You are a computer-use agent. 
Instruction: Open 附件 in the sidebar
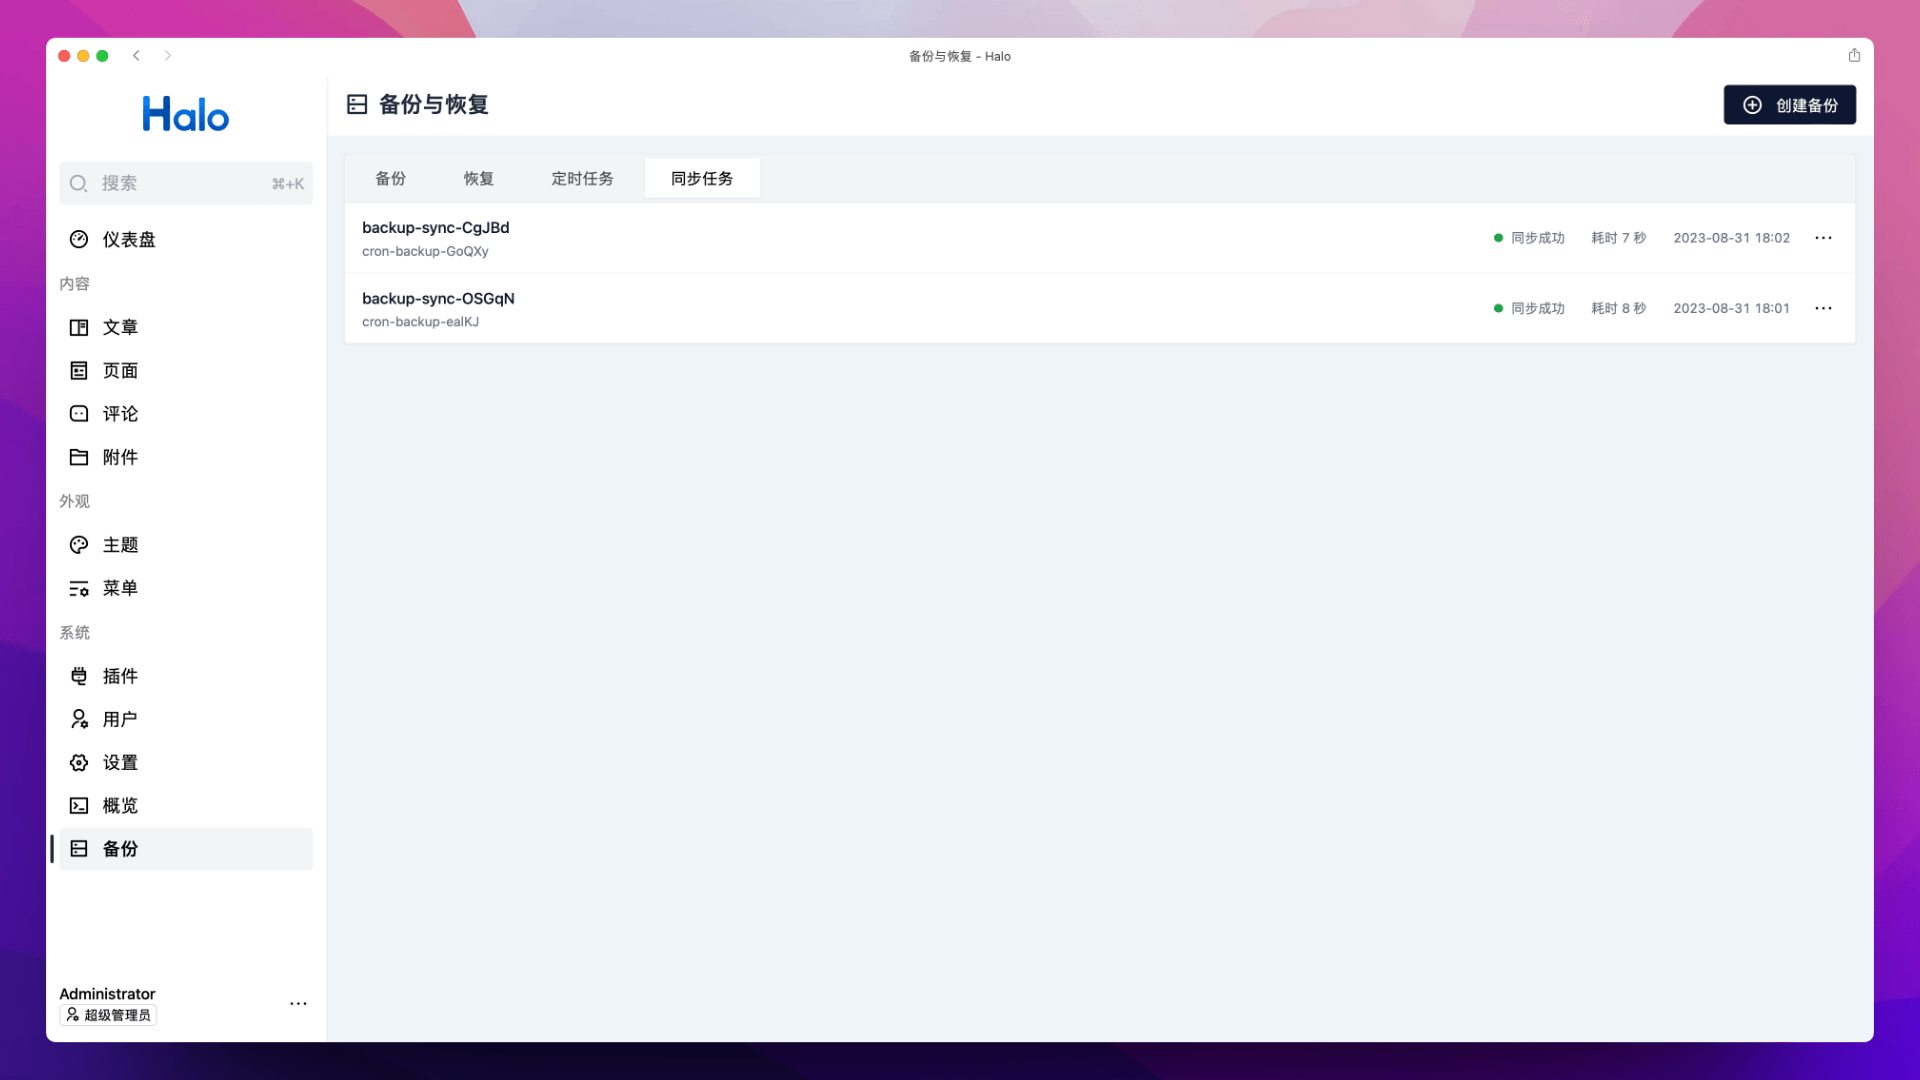pos(186,457)
